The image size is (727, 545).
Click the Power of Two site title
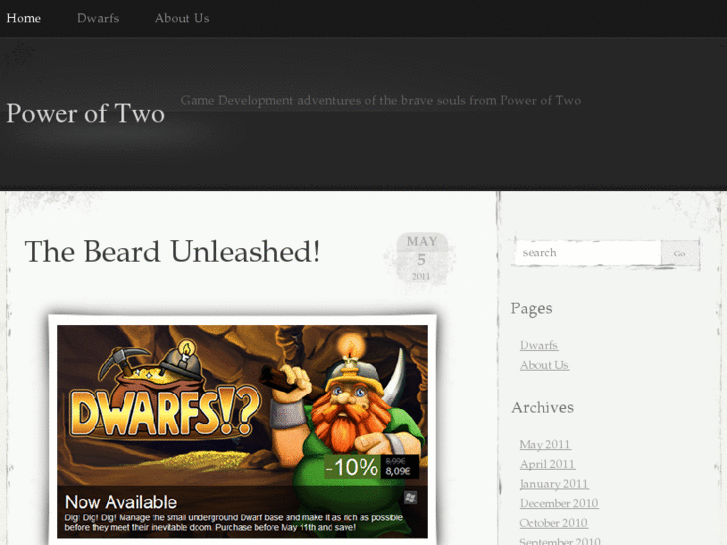[x=86, y=113]
